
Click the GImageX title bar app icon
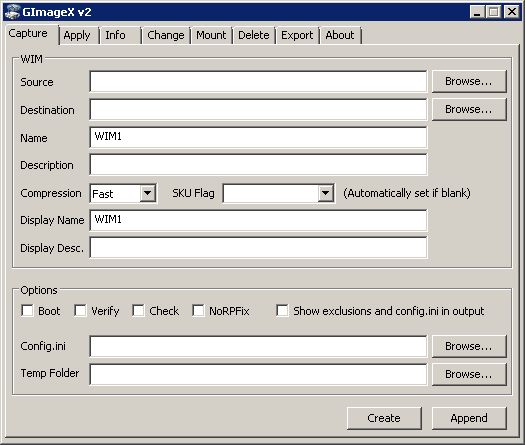pos(13,12)
